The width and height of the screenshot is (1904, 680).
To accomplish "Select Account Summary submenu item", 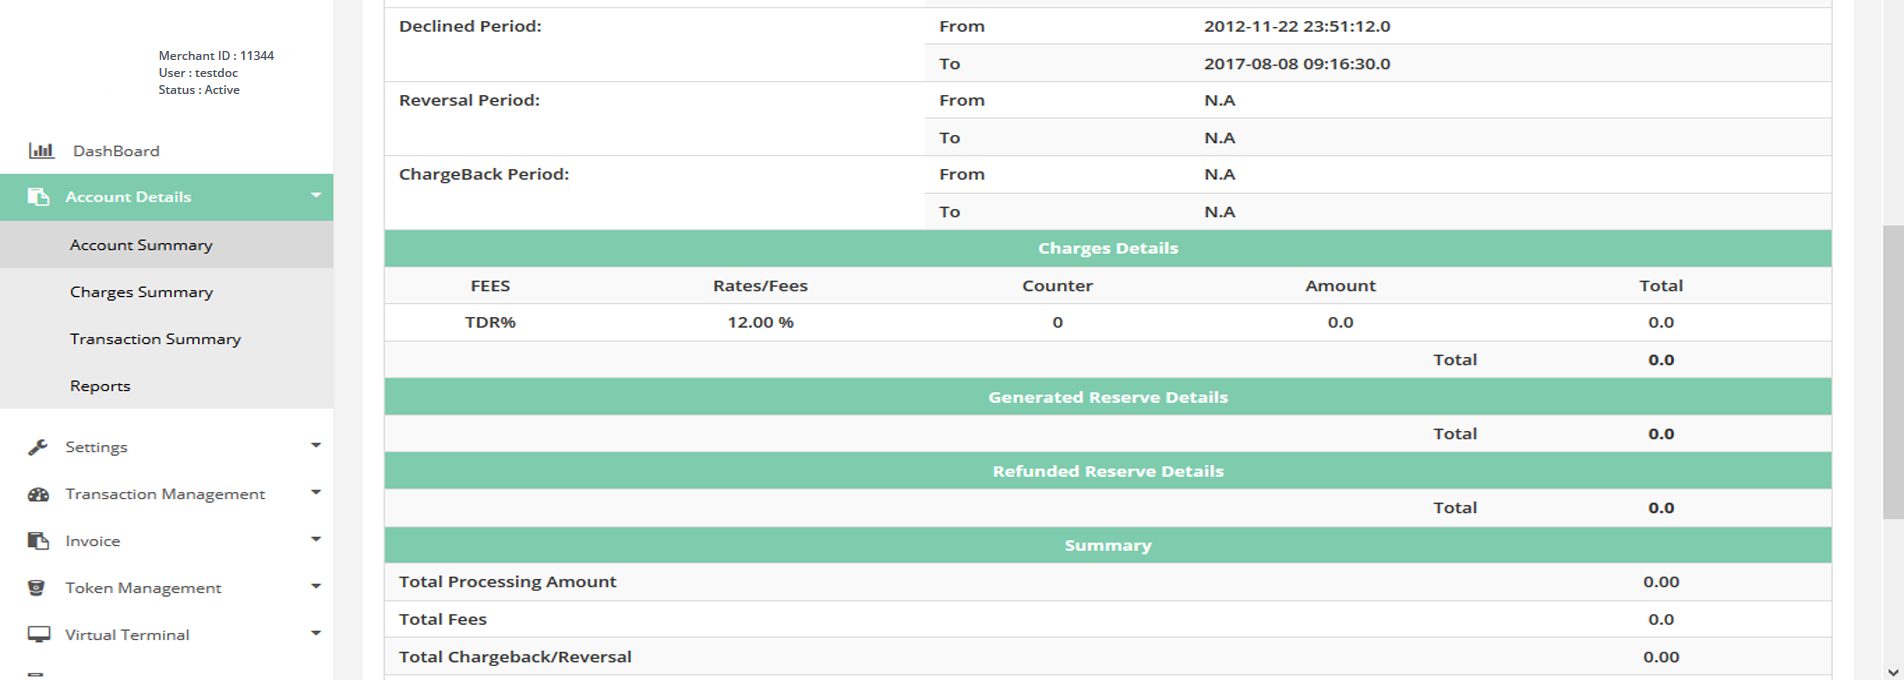I will (x=141, y=245).
